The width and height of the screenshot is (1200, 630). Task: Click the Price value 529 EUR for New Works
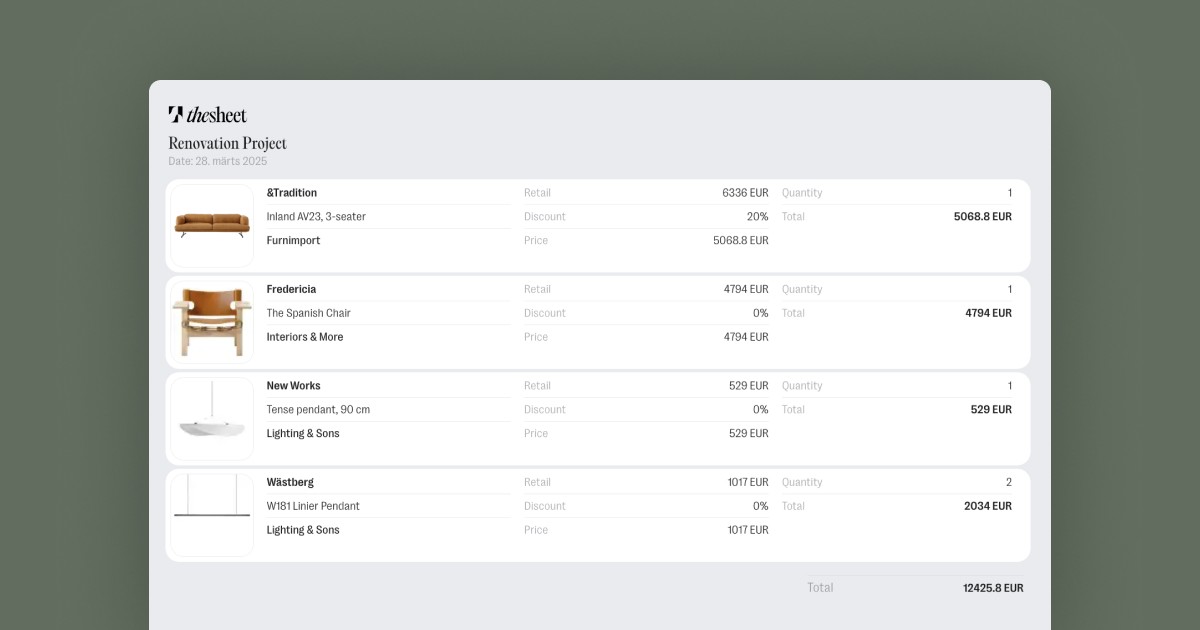click(x=749, y=434)
